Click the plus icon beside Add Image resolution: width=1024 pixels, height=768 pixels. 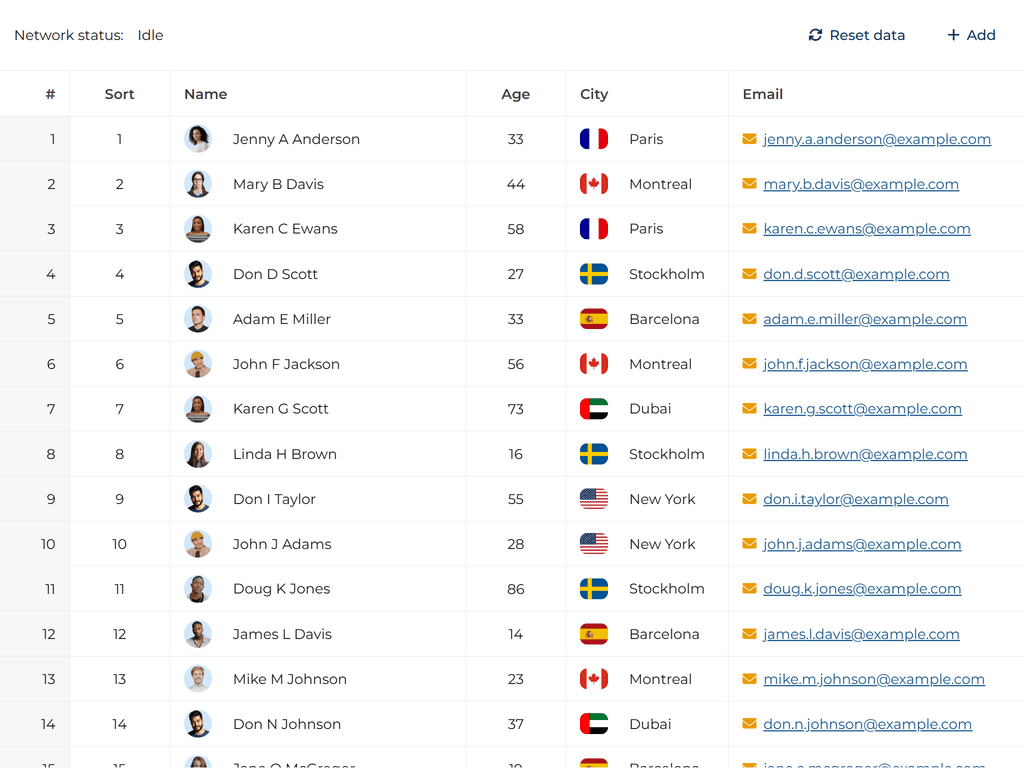pos(953,35)
